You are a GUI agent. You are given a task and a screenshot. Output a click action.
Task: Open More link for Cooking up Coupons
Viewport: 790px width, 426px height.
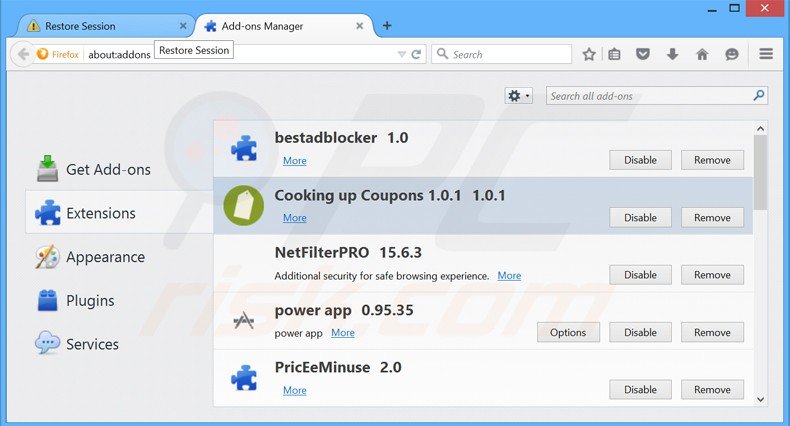coord(295,218)
